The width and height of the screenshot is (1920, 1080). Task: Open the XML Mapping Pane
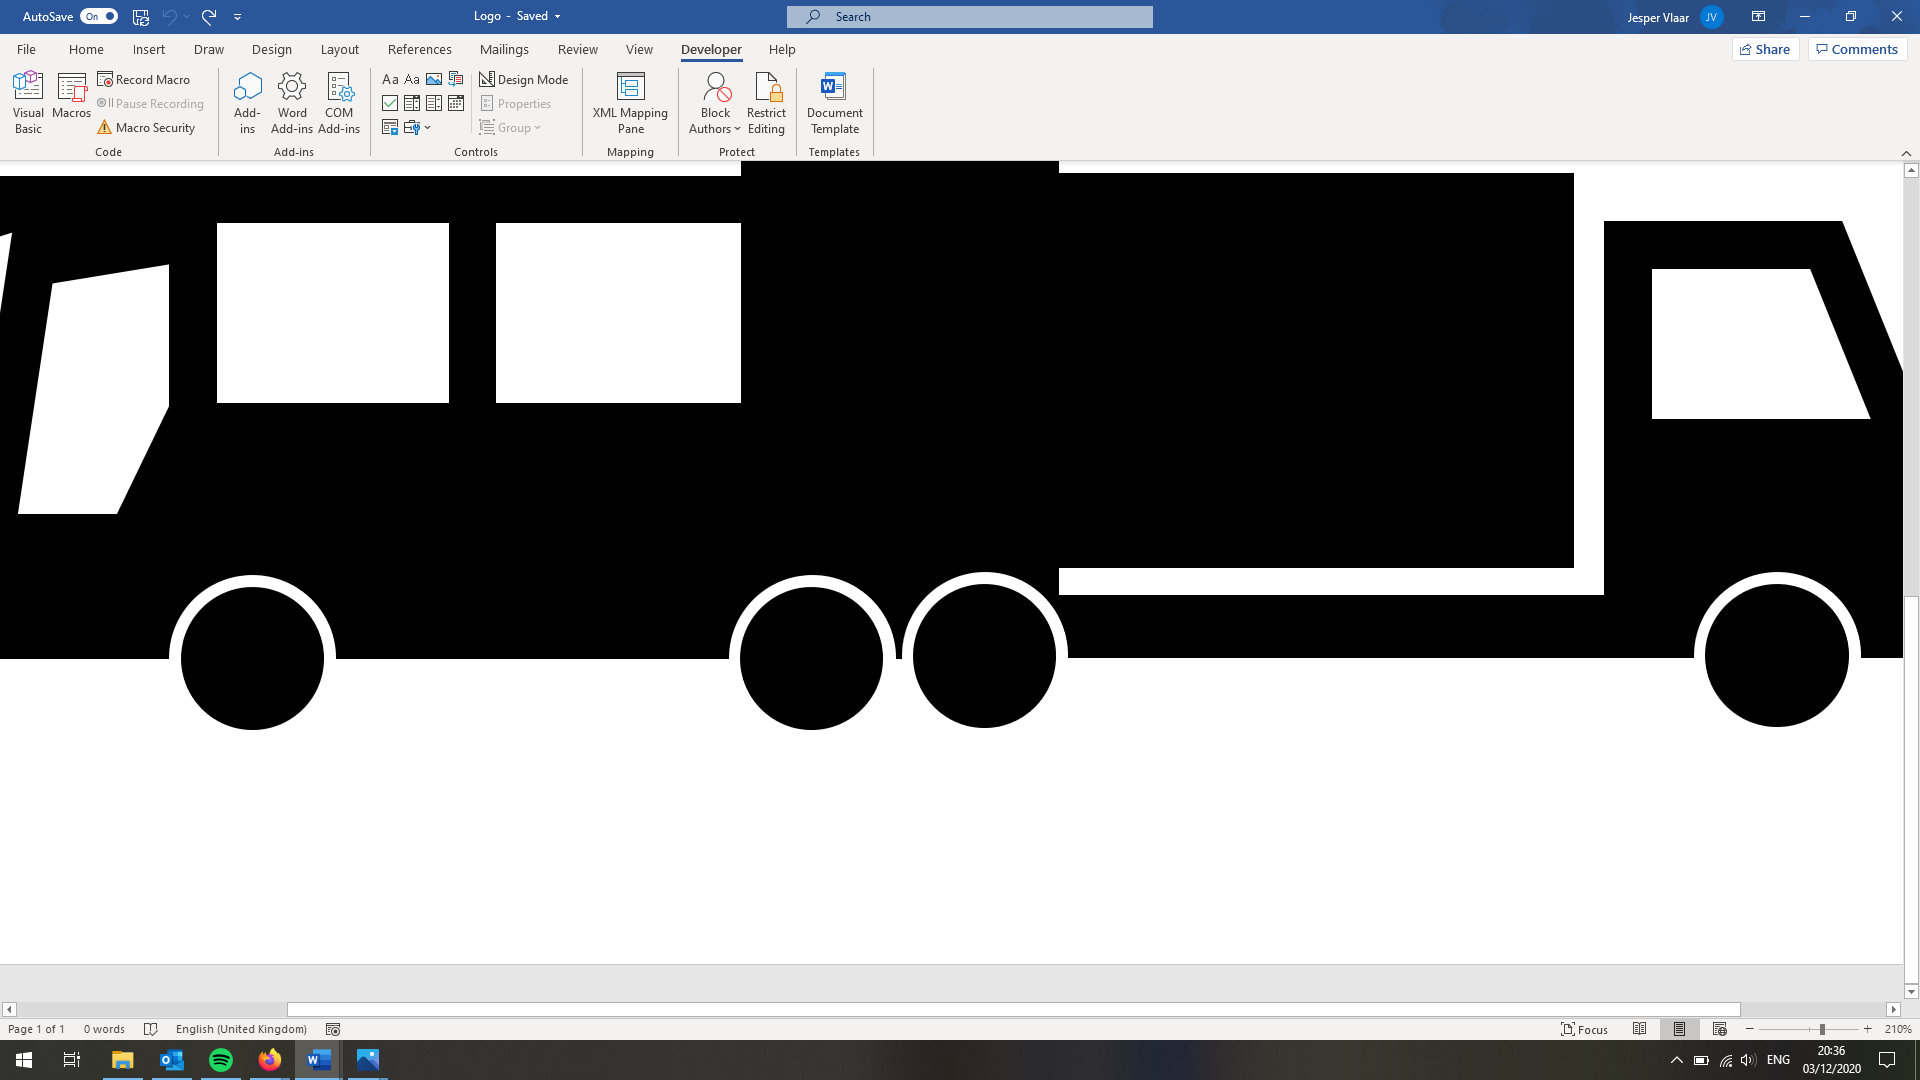630,103
